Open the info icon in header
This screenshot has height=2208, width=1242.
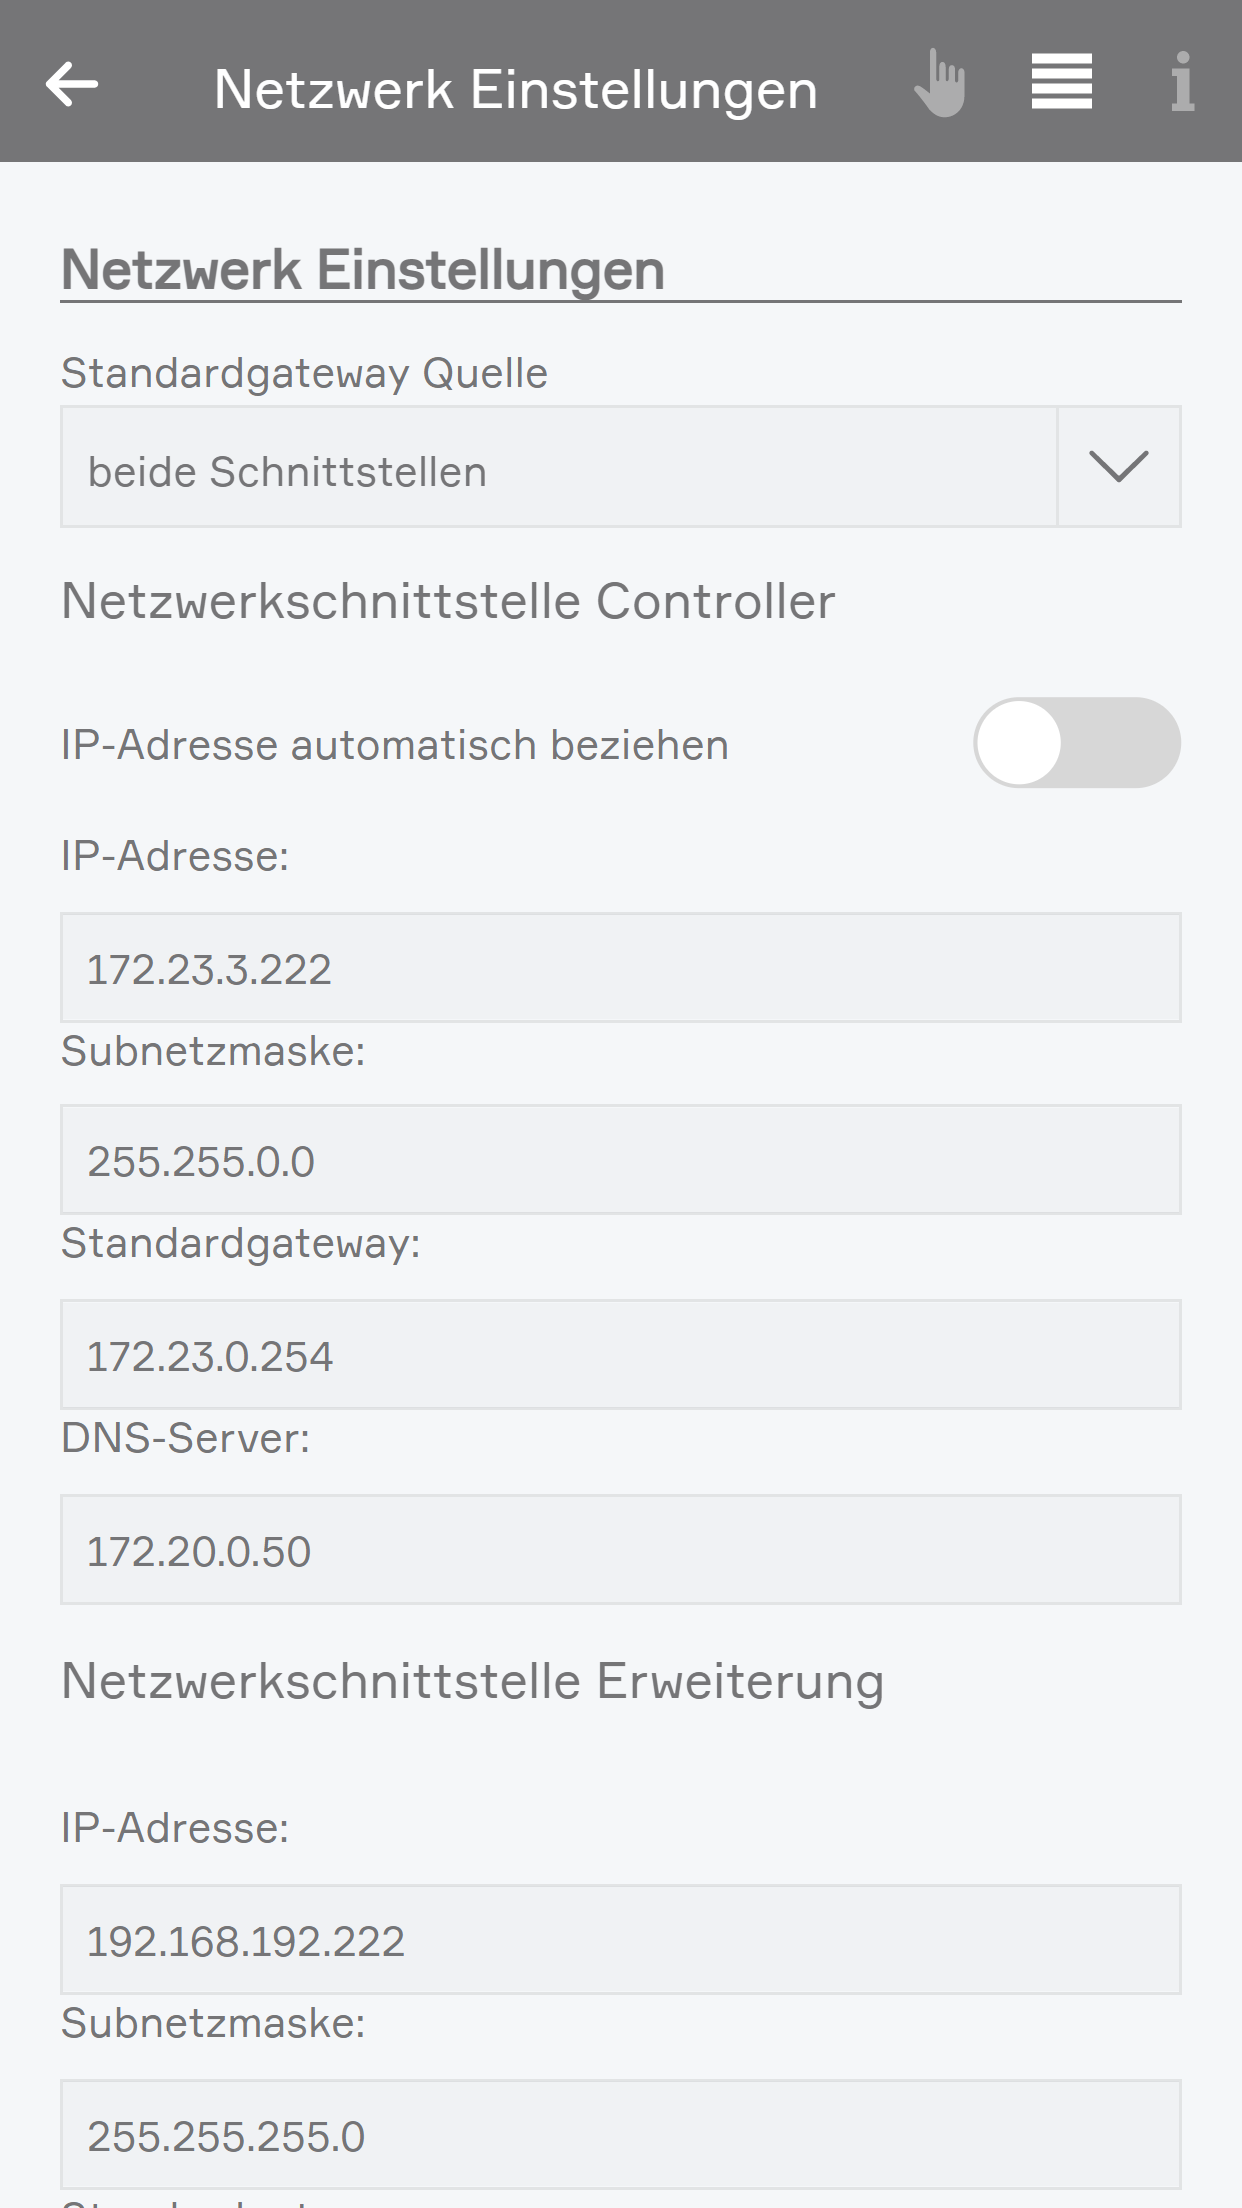(x=1182, y=82)
